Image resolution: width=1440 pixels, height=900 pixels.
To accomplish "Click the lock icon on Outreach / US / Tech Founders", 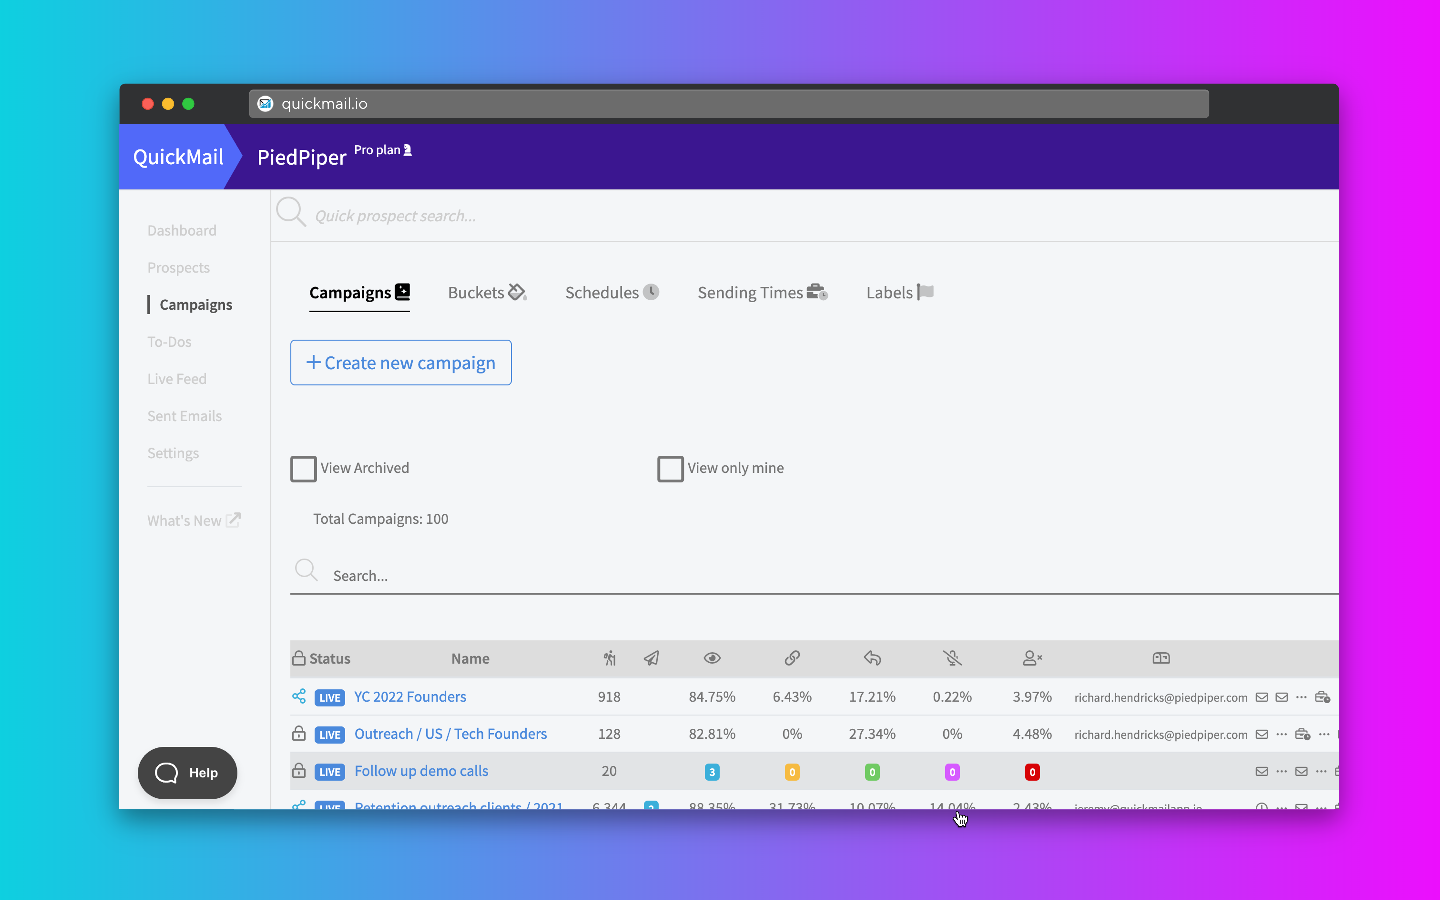I will click(x=299, y=733).
